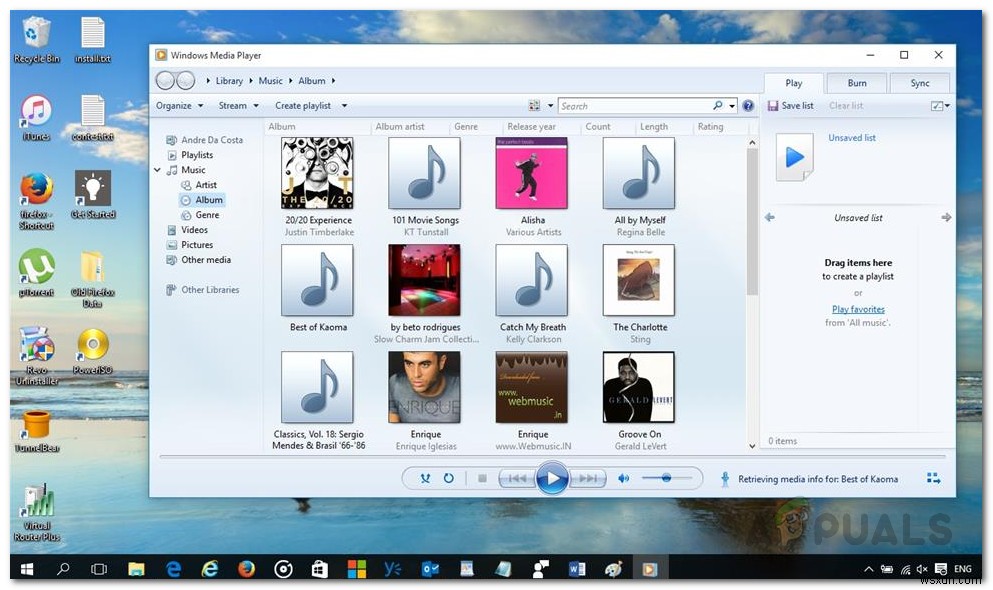The image size is (993, 590).
Task: Open Windows Media Player help icon
Action: pyautogui.click(x=747, y=105)
